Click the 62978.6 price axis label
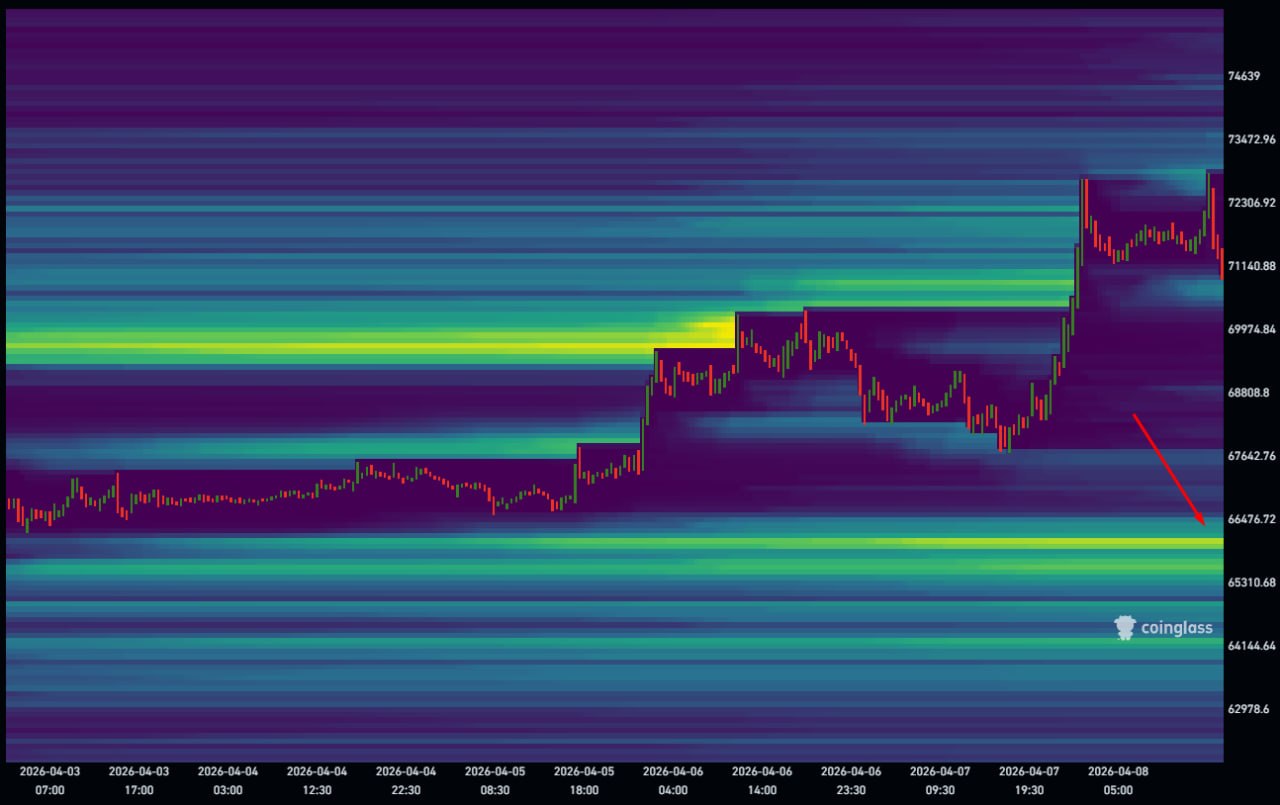The width and height of the screenshot is (1280, 805). coord(1249,708)
